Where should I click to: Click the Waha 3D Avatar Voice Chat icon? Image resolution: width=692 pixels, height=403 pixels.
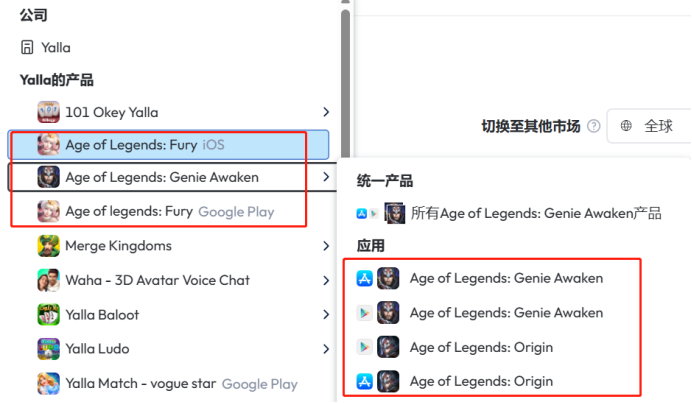[x=49, y=280]
